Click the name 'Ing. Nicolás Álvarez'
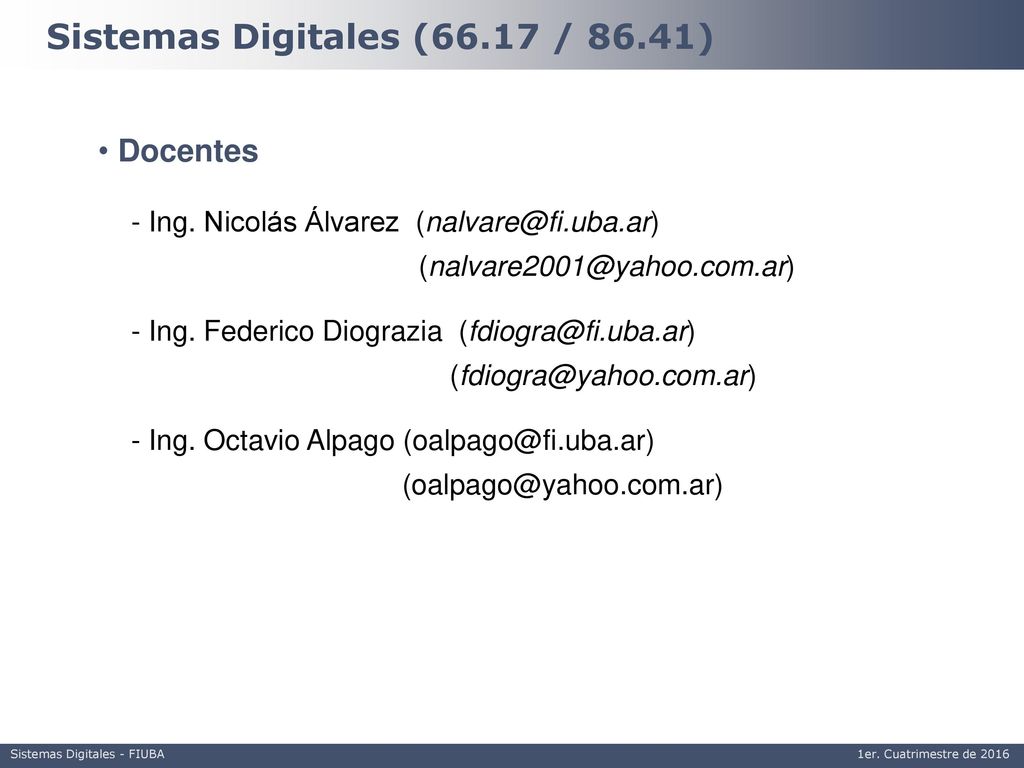Image resolution: width=1024 pixels, height=768 pixels. click(274, 222)
